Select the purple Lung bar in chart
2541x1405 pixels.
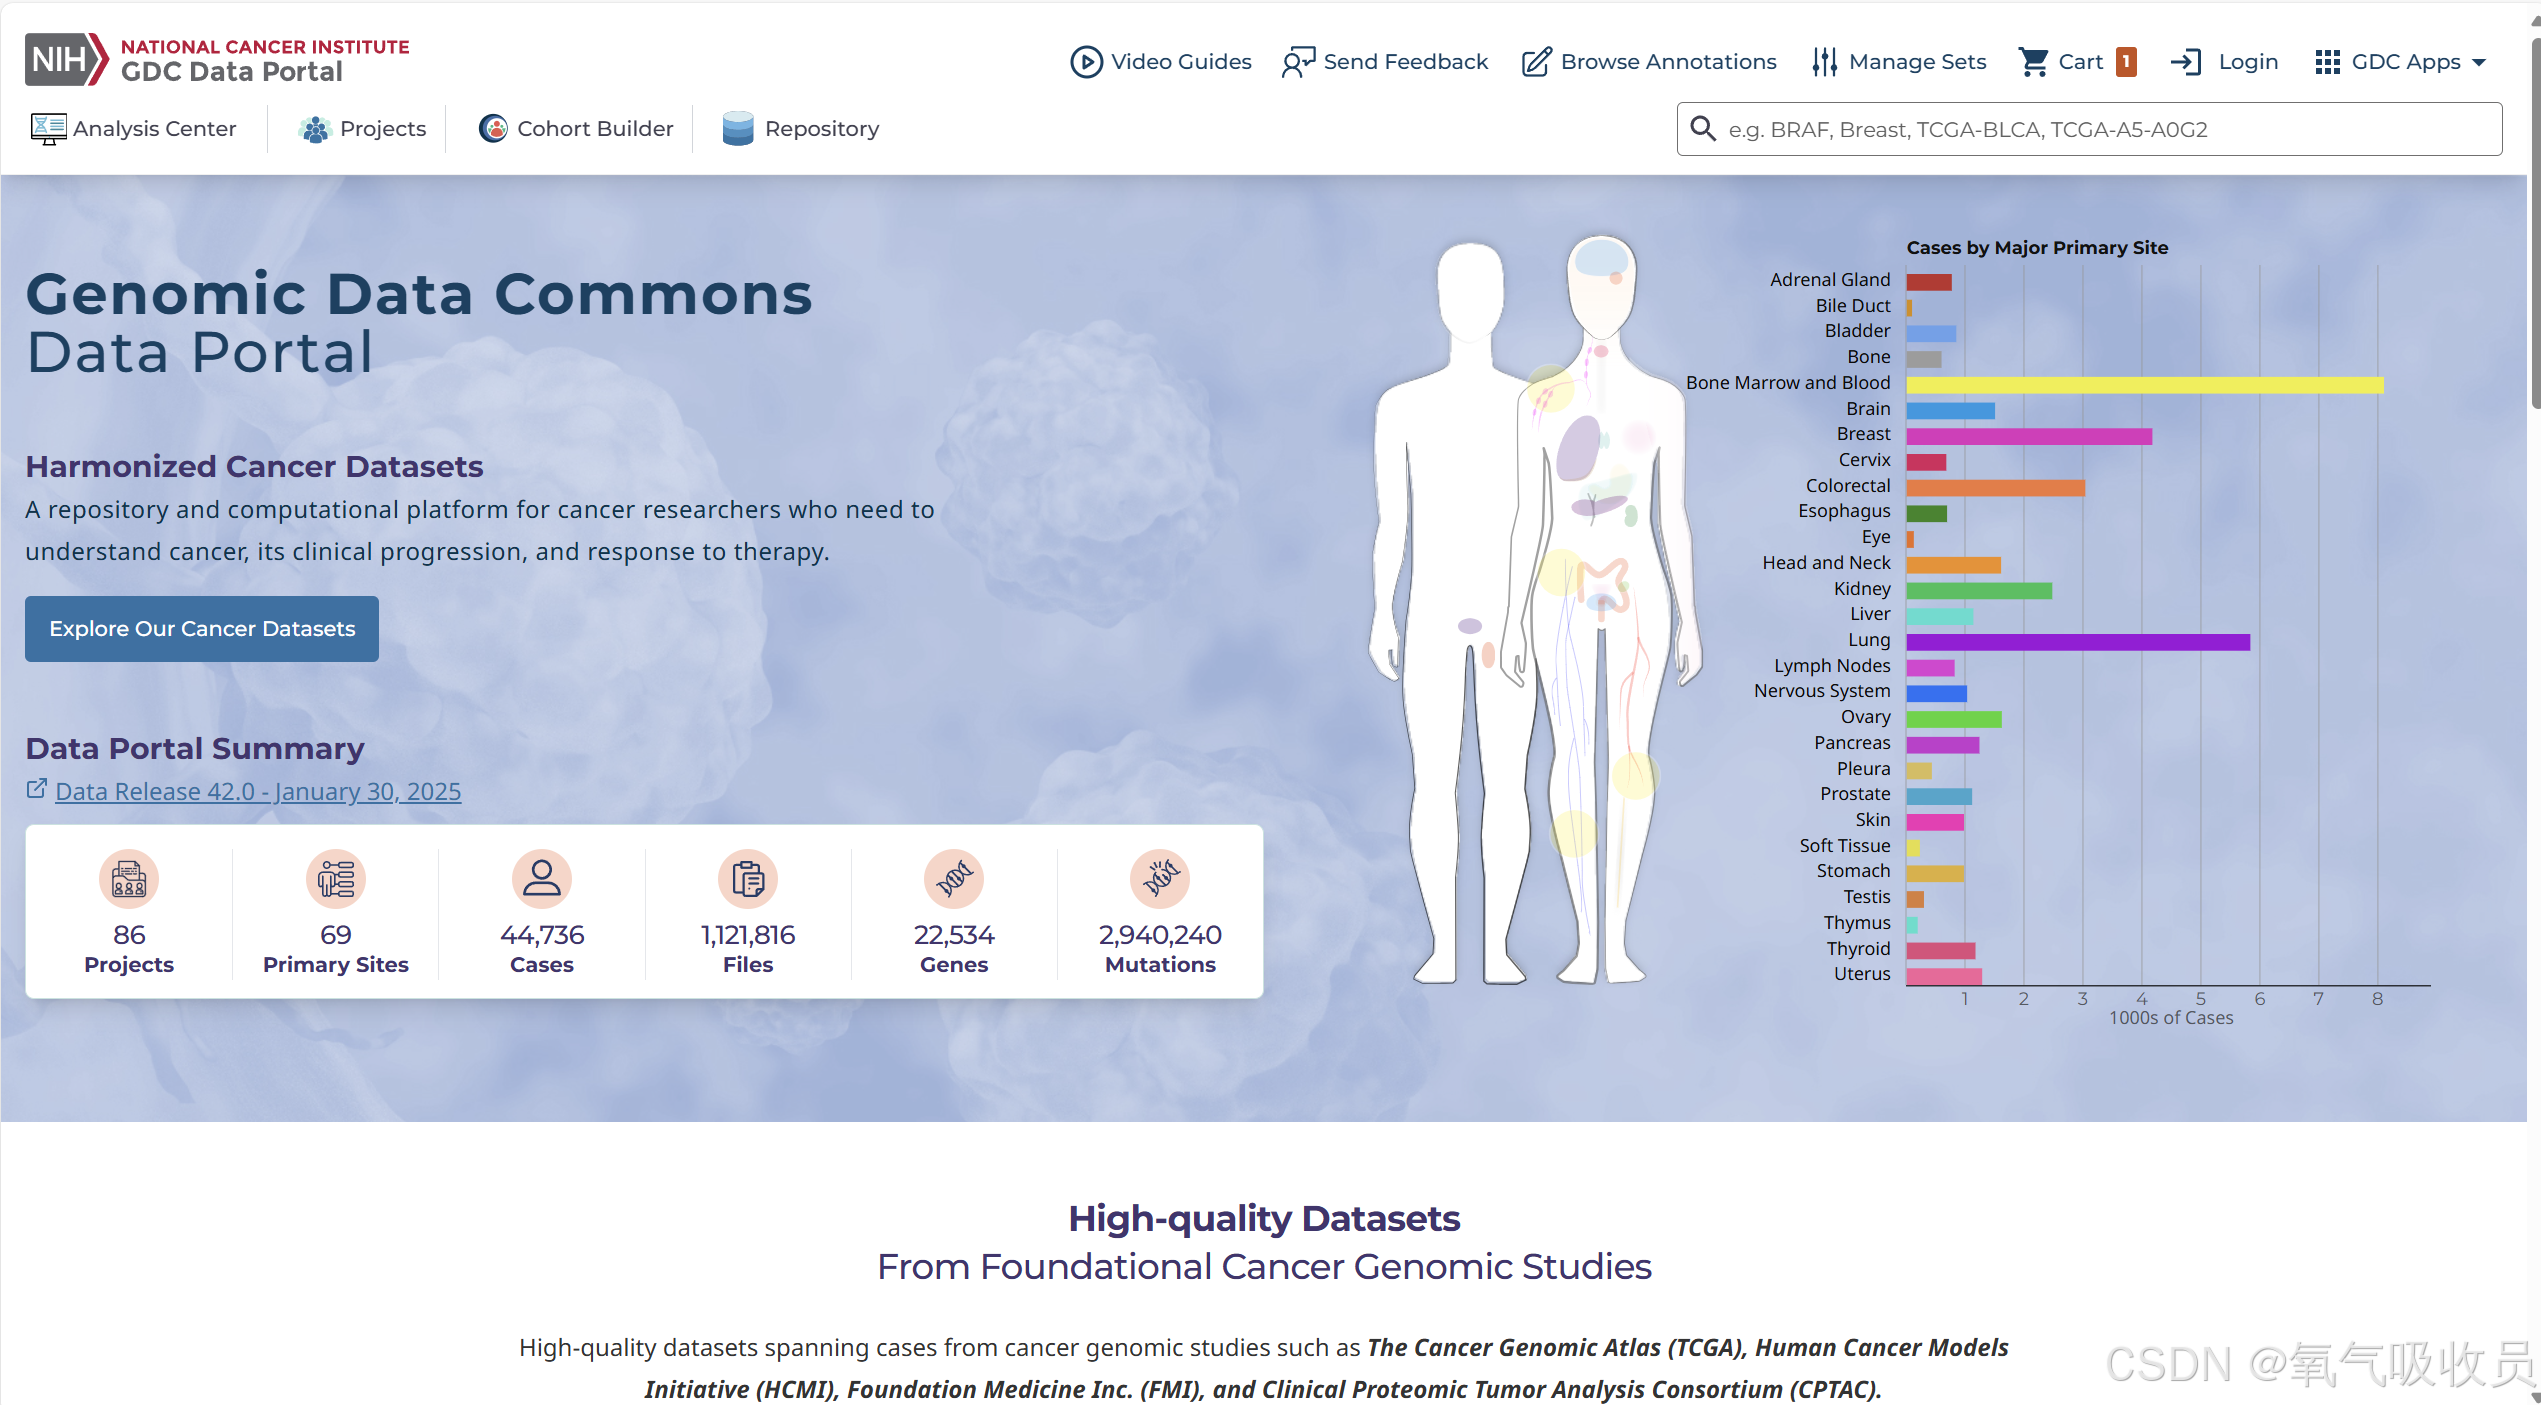tap(2077, 642)
